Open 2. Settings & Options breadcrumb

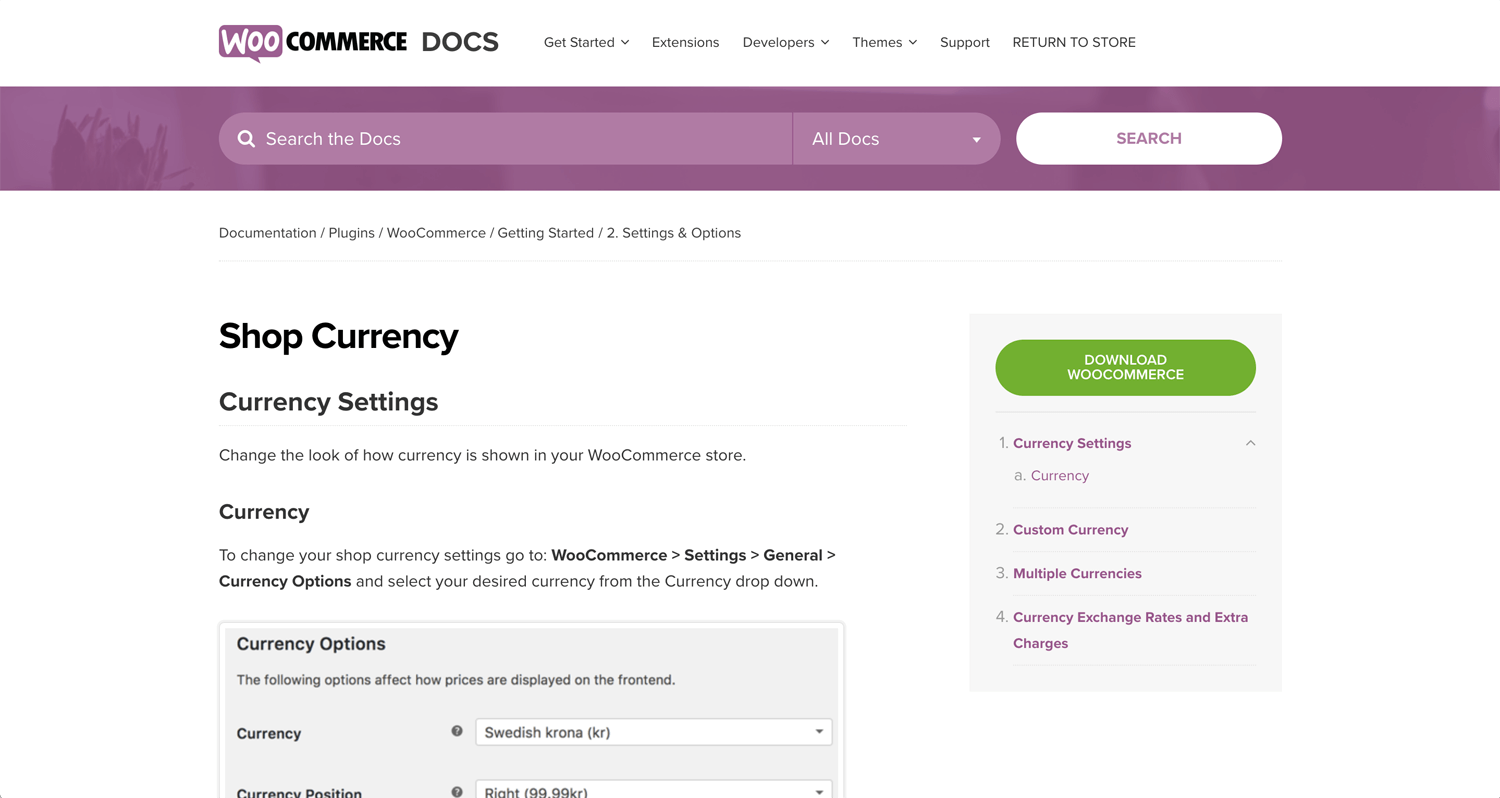[674, 233]
